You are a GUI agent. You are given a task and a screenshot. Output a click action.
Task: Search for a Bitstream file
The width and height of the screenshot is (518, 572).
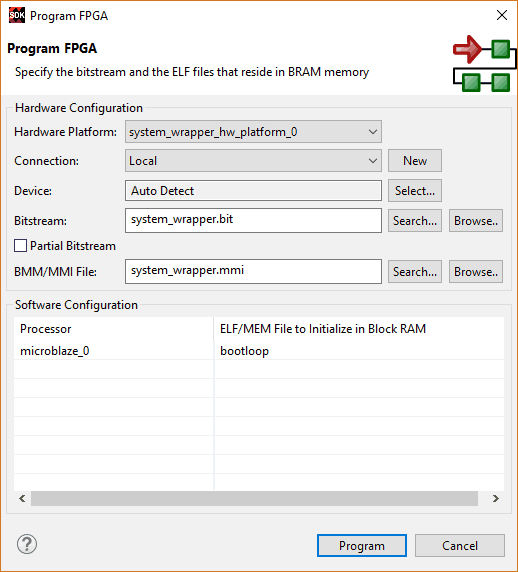(415, 221)
